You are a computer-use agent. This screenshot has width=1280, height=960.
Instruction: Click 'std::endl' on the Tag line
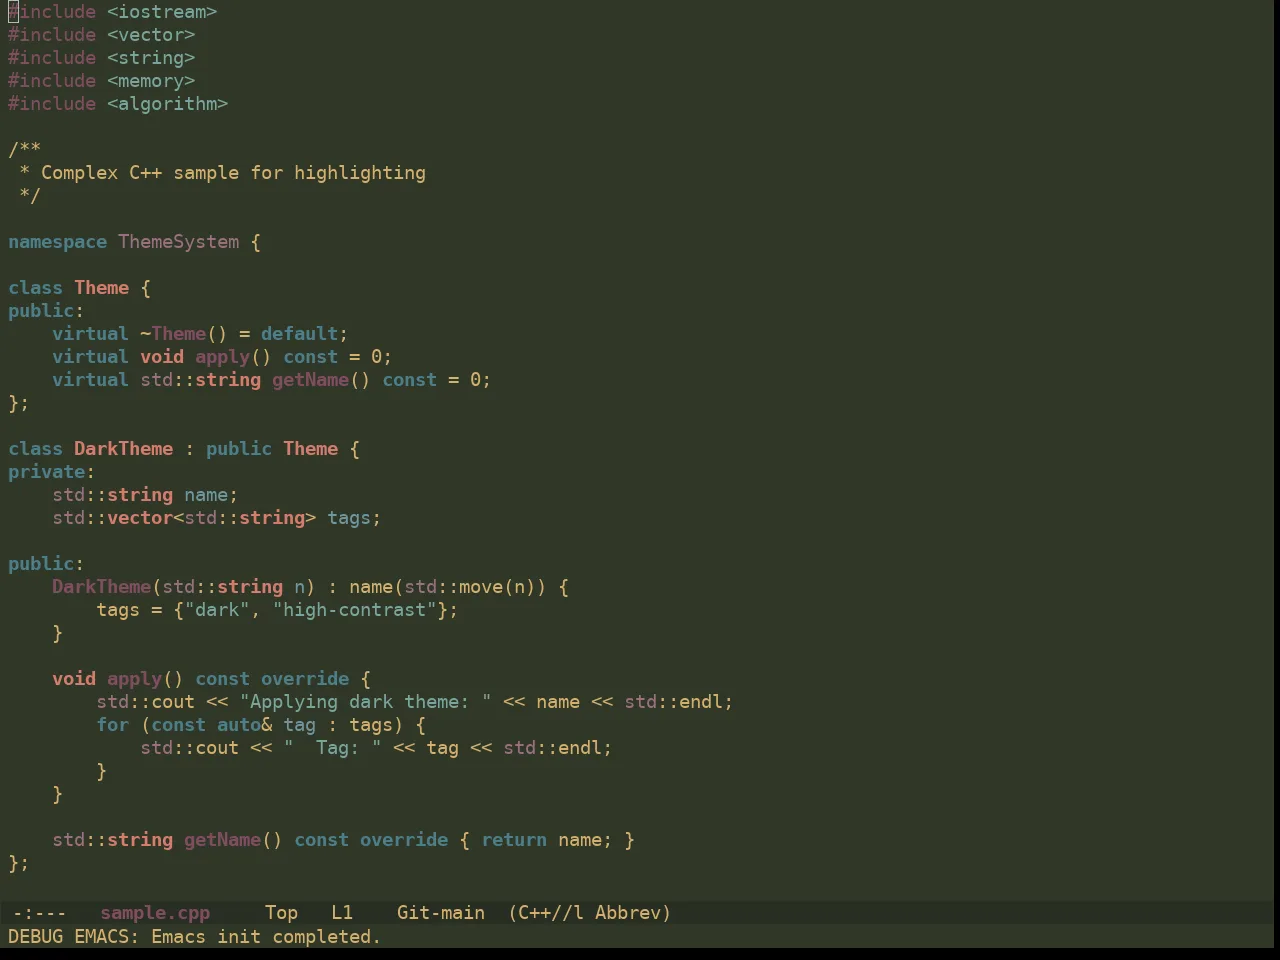(x=553, y=748)
